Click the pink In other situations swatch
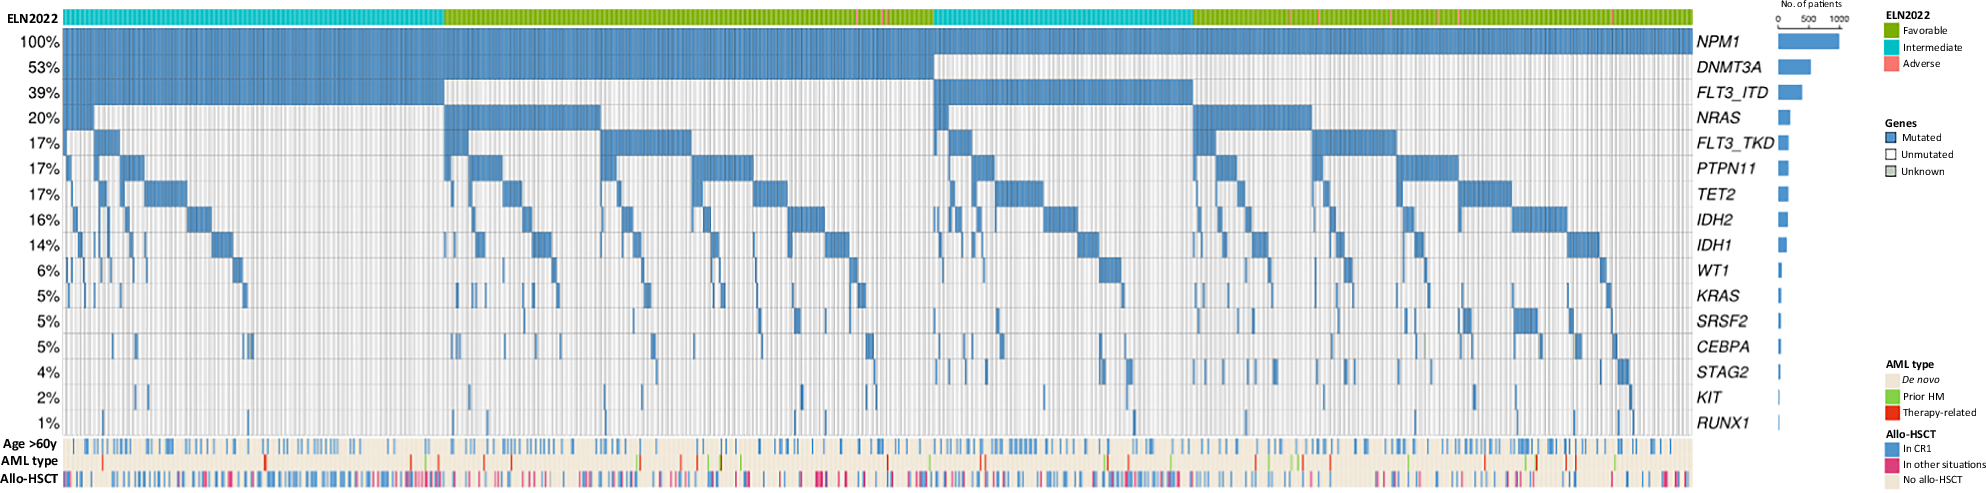This screenshot has height=493, width=1986. 1892,465
